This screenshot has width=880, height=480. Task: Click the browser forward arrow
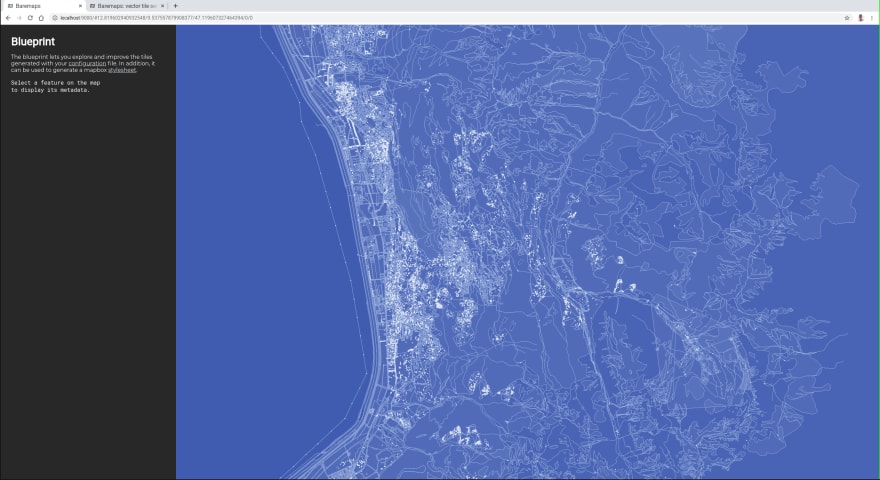tap(19, 18)
